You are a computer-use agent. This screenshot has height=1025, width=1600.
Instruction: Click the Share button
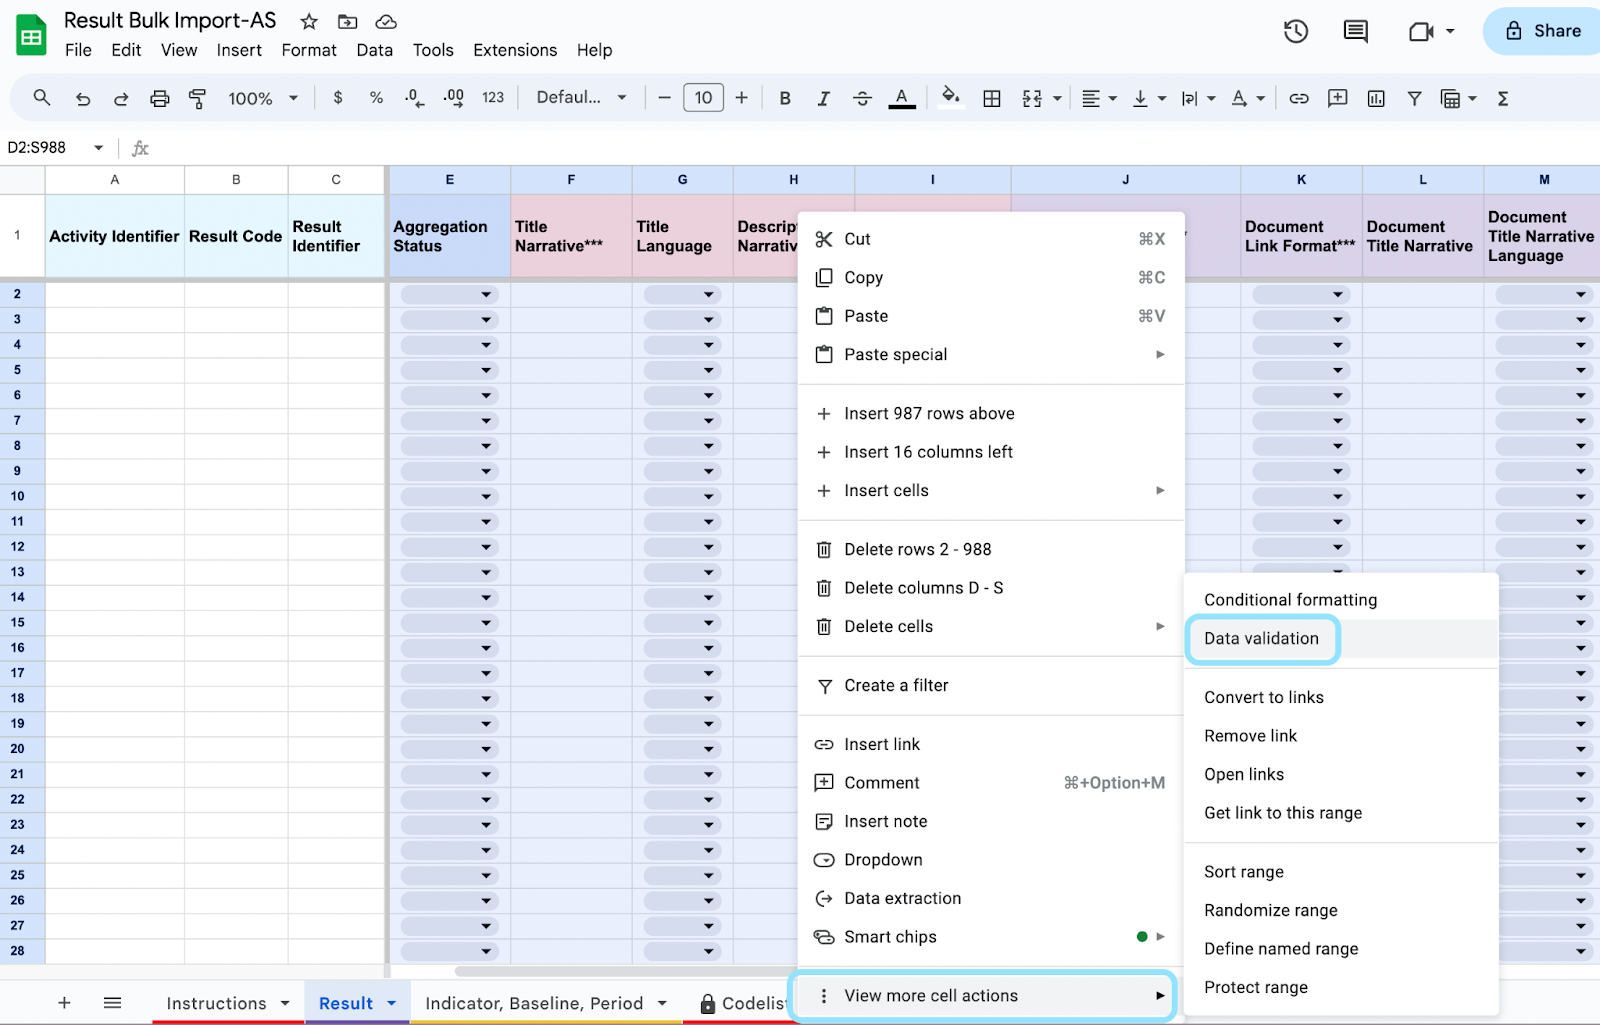(x=1540, y=30)
